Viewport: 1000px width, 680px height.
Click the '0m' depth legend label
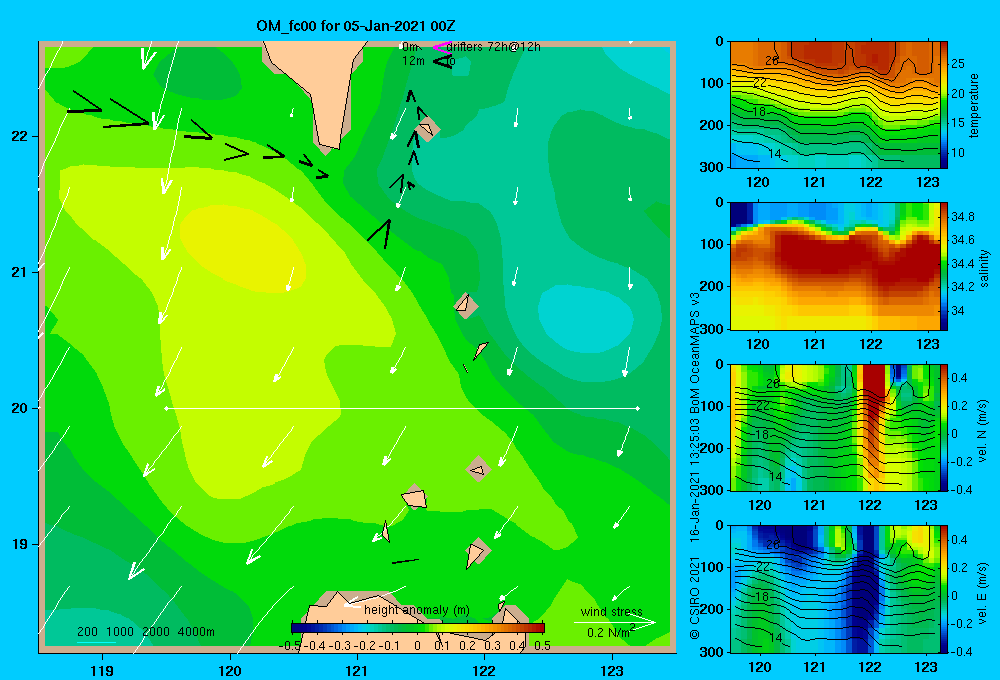[410, 47]
